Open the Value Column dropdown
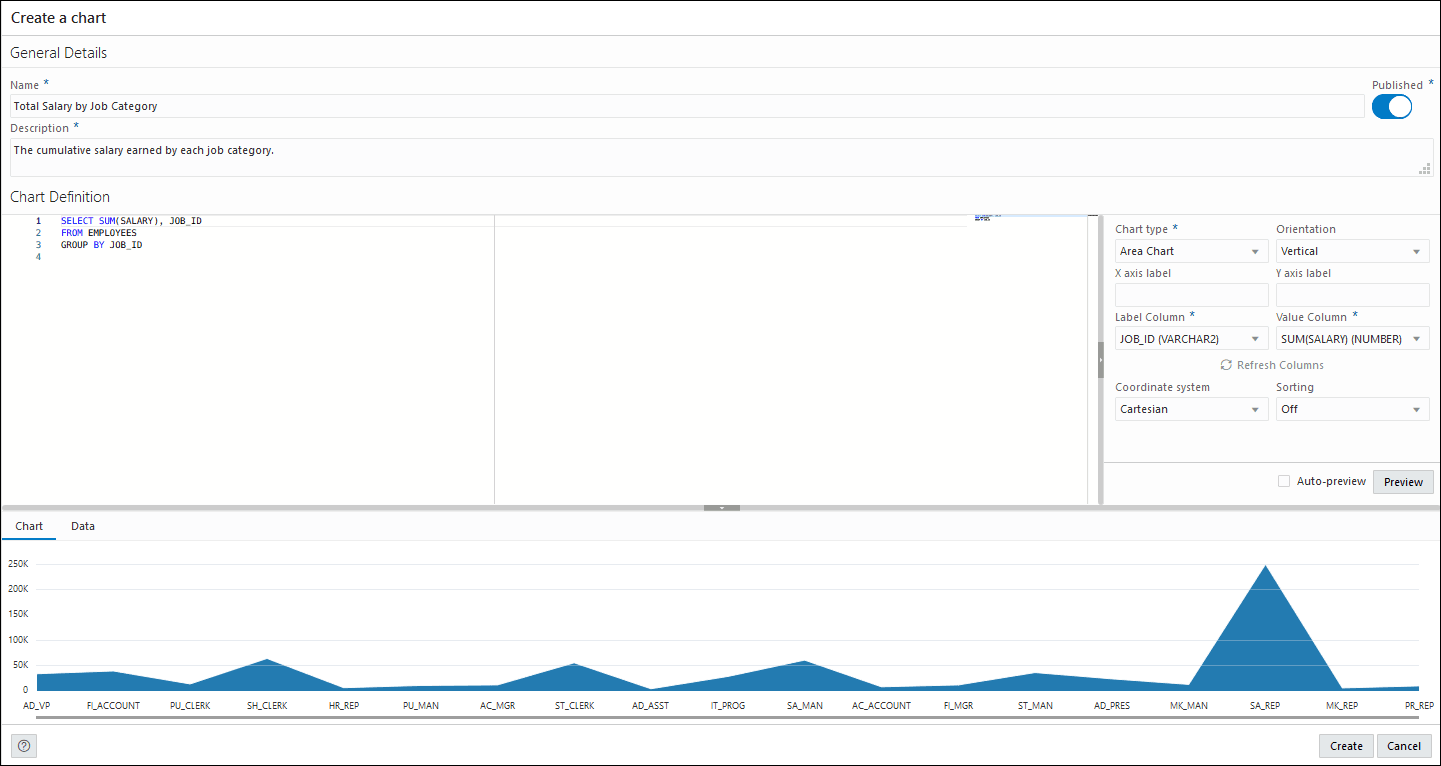The image size is (1441, 766). (x=1352, y=338)
